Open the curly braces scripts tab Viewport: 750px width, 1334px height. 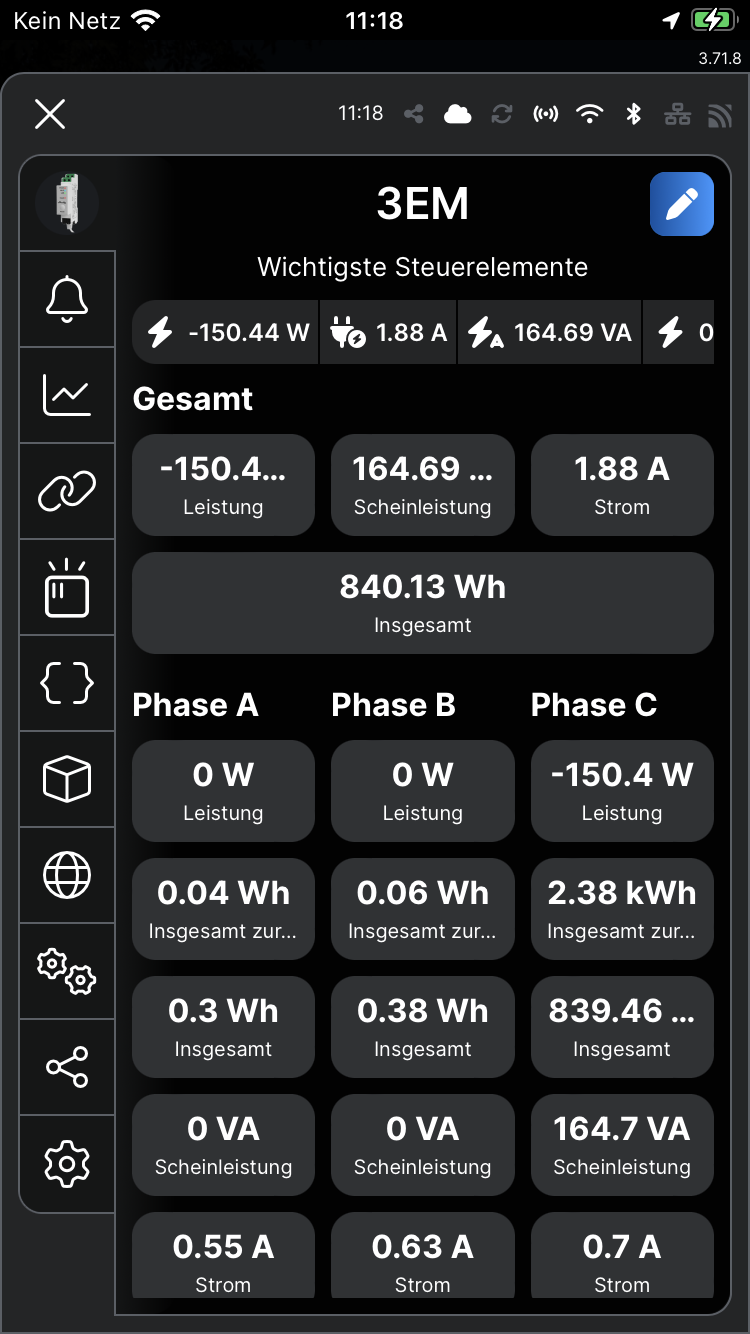click(67, 684)
